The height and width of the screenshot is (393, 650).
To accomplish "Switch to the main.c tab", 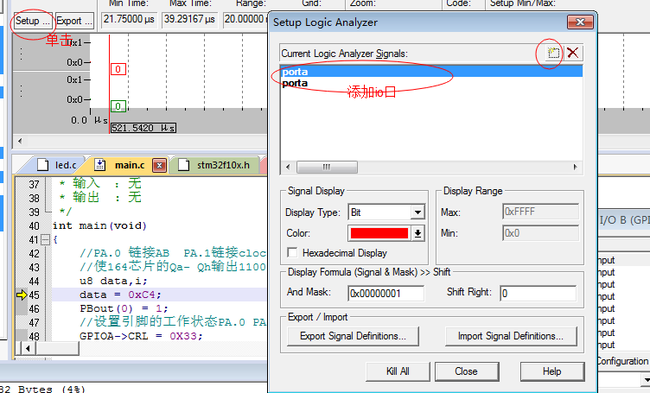I will tap(129, 165).
